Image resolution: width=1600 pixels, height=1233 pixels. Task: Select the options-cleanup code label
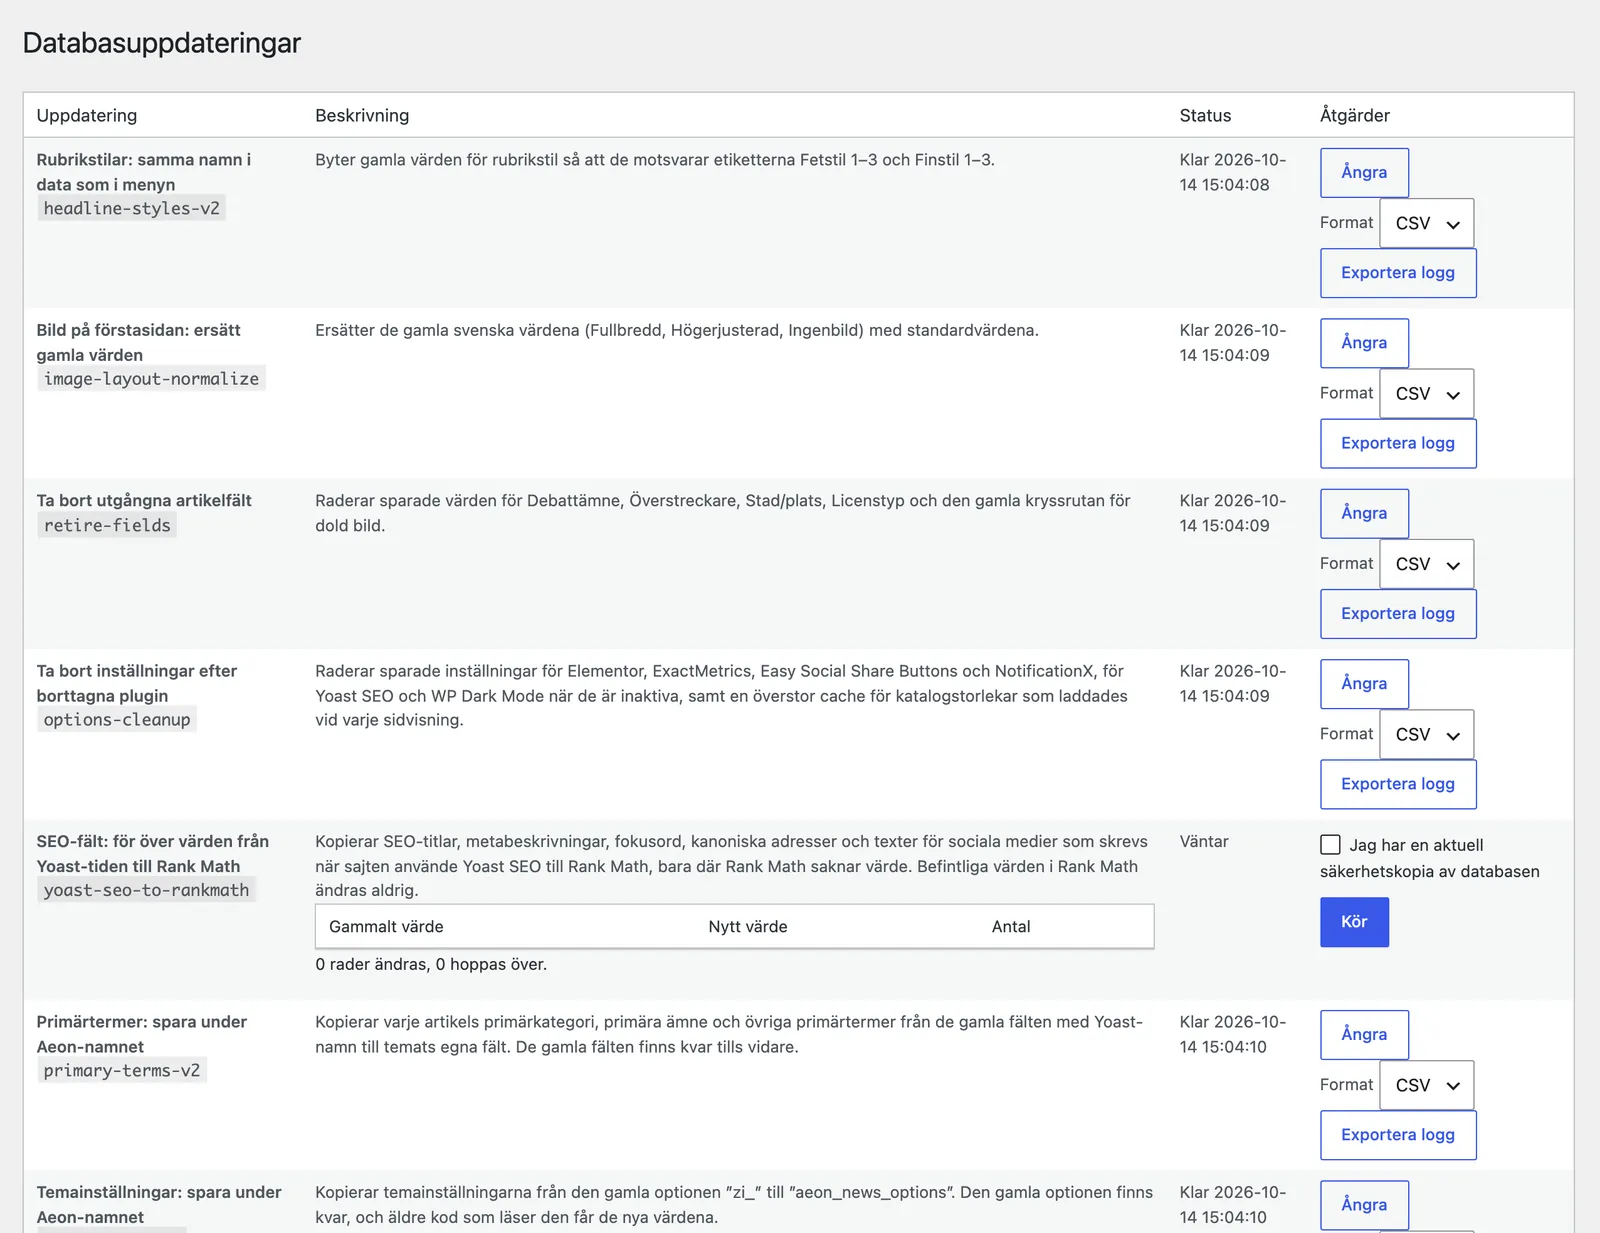pos(117,720)
